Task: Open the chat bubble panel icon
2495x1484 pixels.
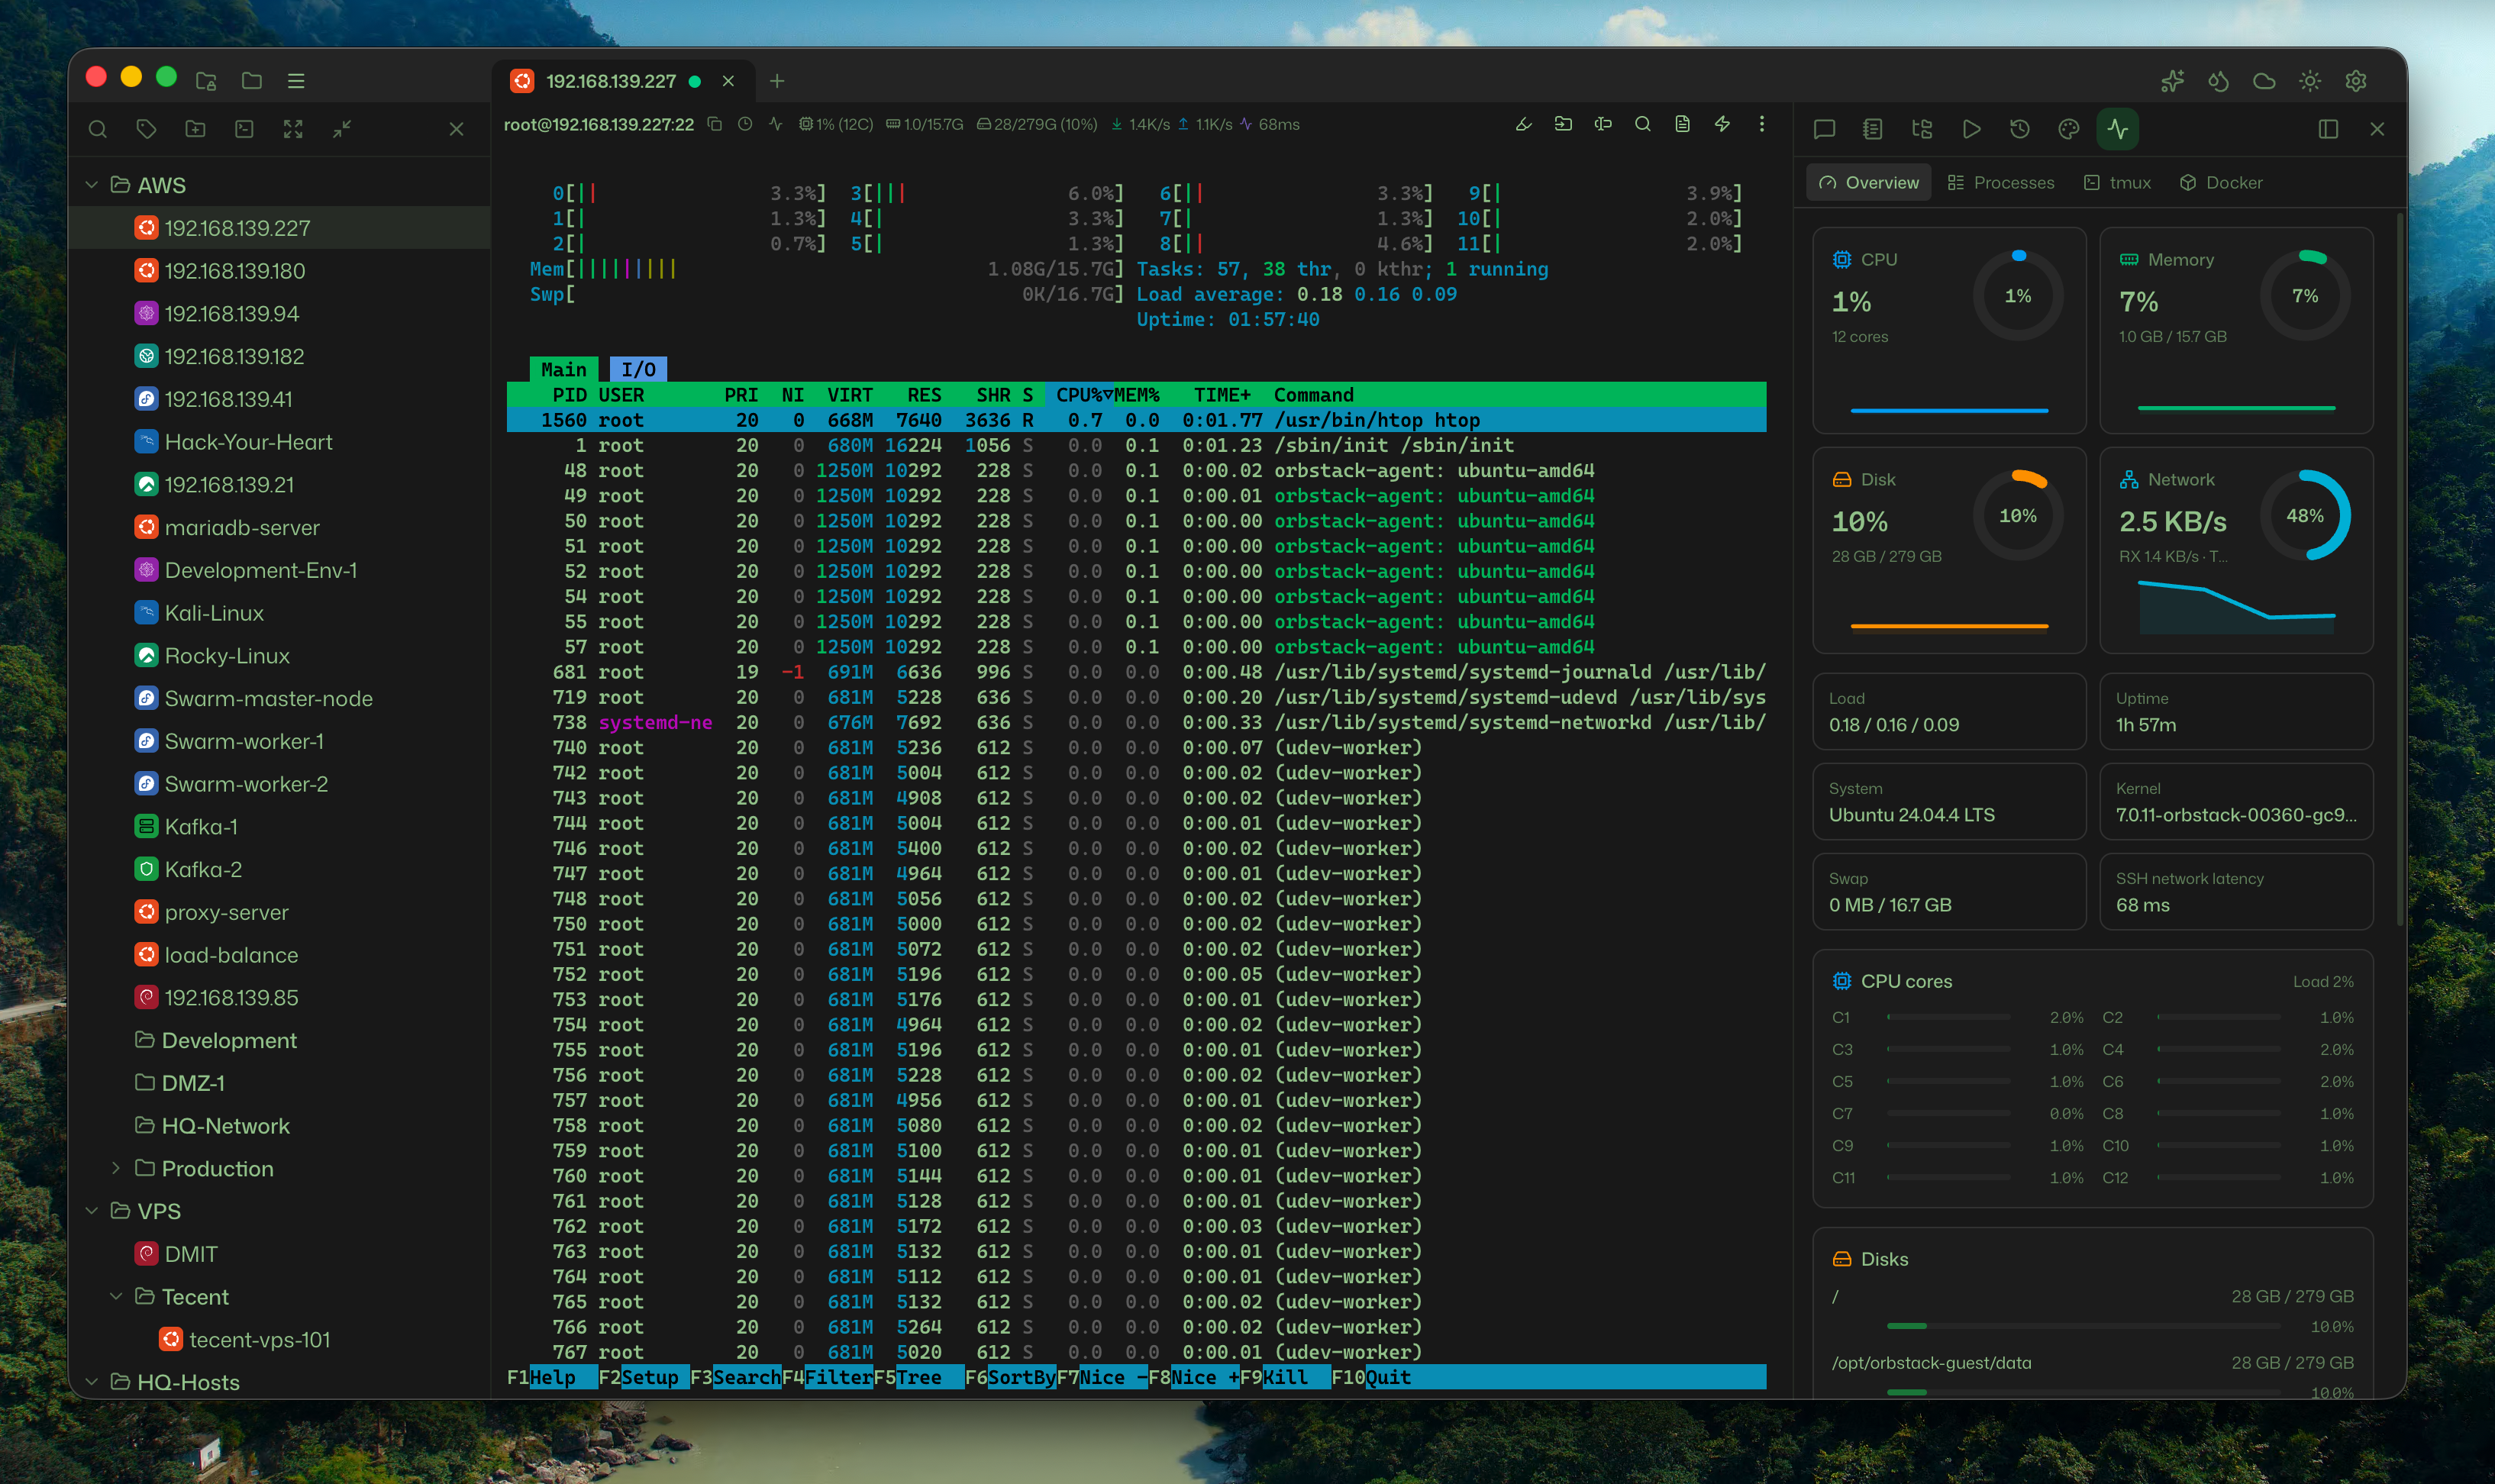Action: [1824, 129]
